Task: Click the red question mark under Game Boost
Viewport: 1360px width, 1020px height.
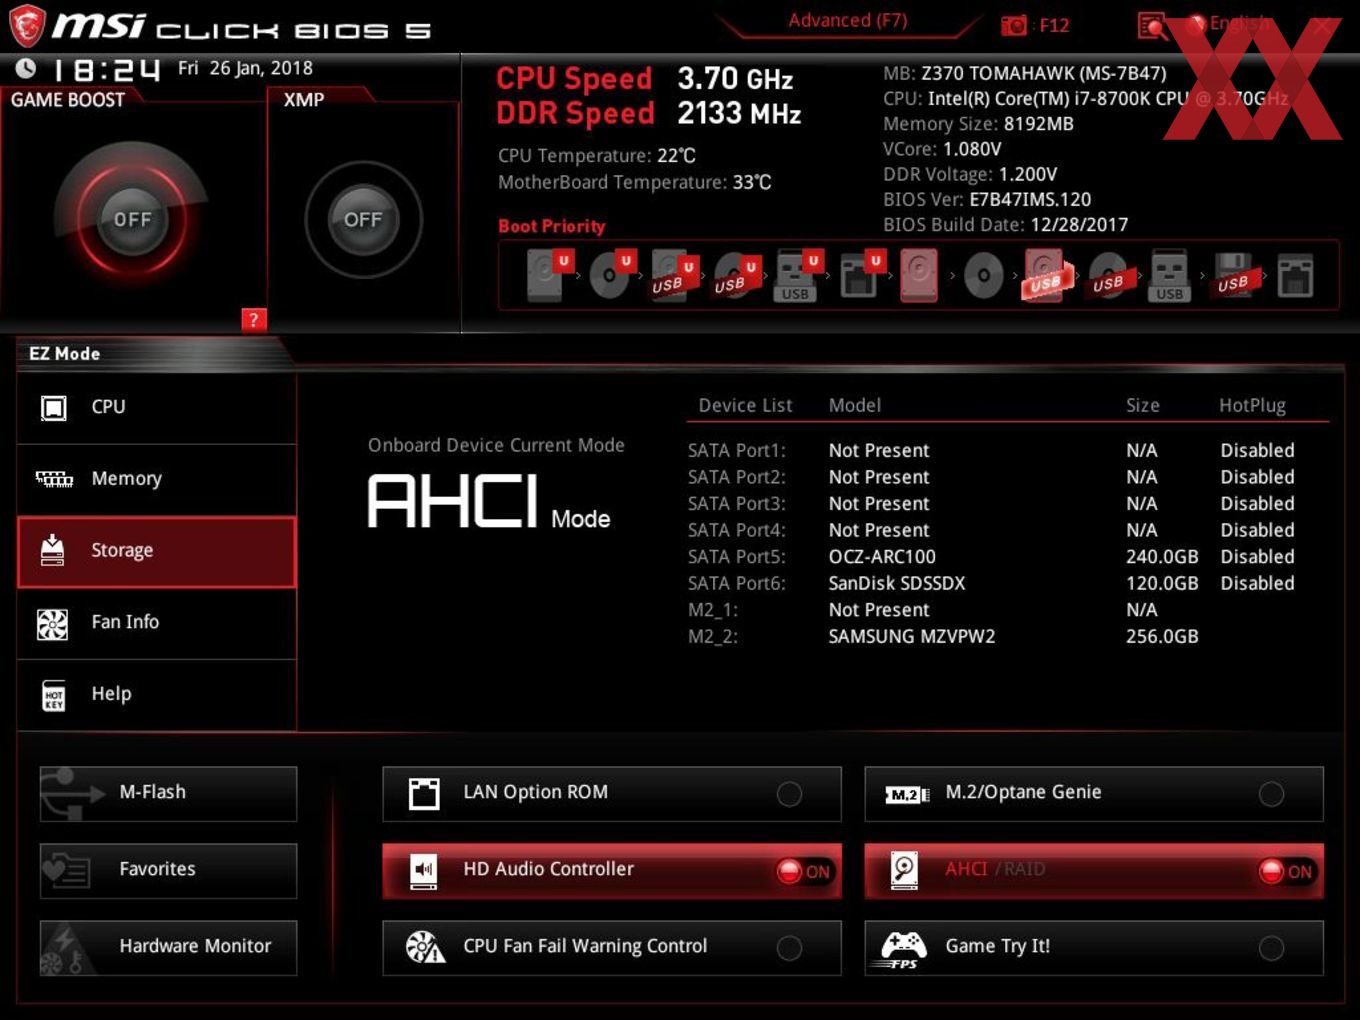Action: [x=254, y=320]
